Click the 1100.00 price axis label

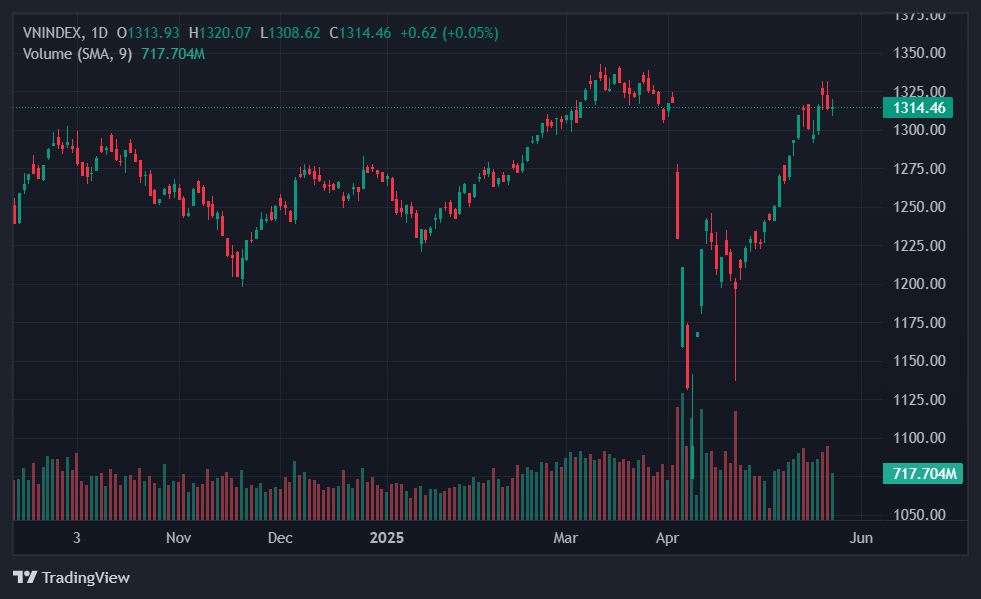[x=919, y=438]
